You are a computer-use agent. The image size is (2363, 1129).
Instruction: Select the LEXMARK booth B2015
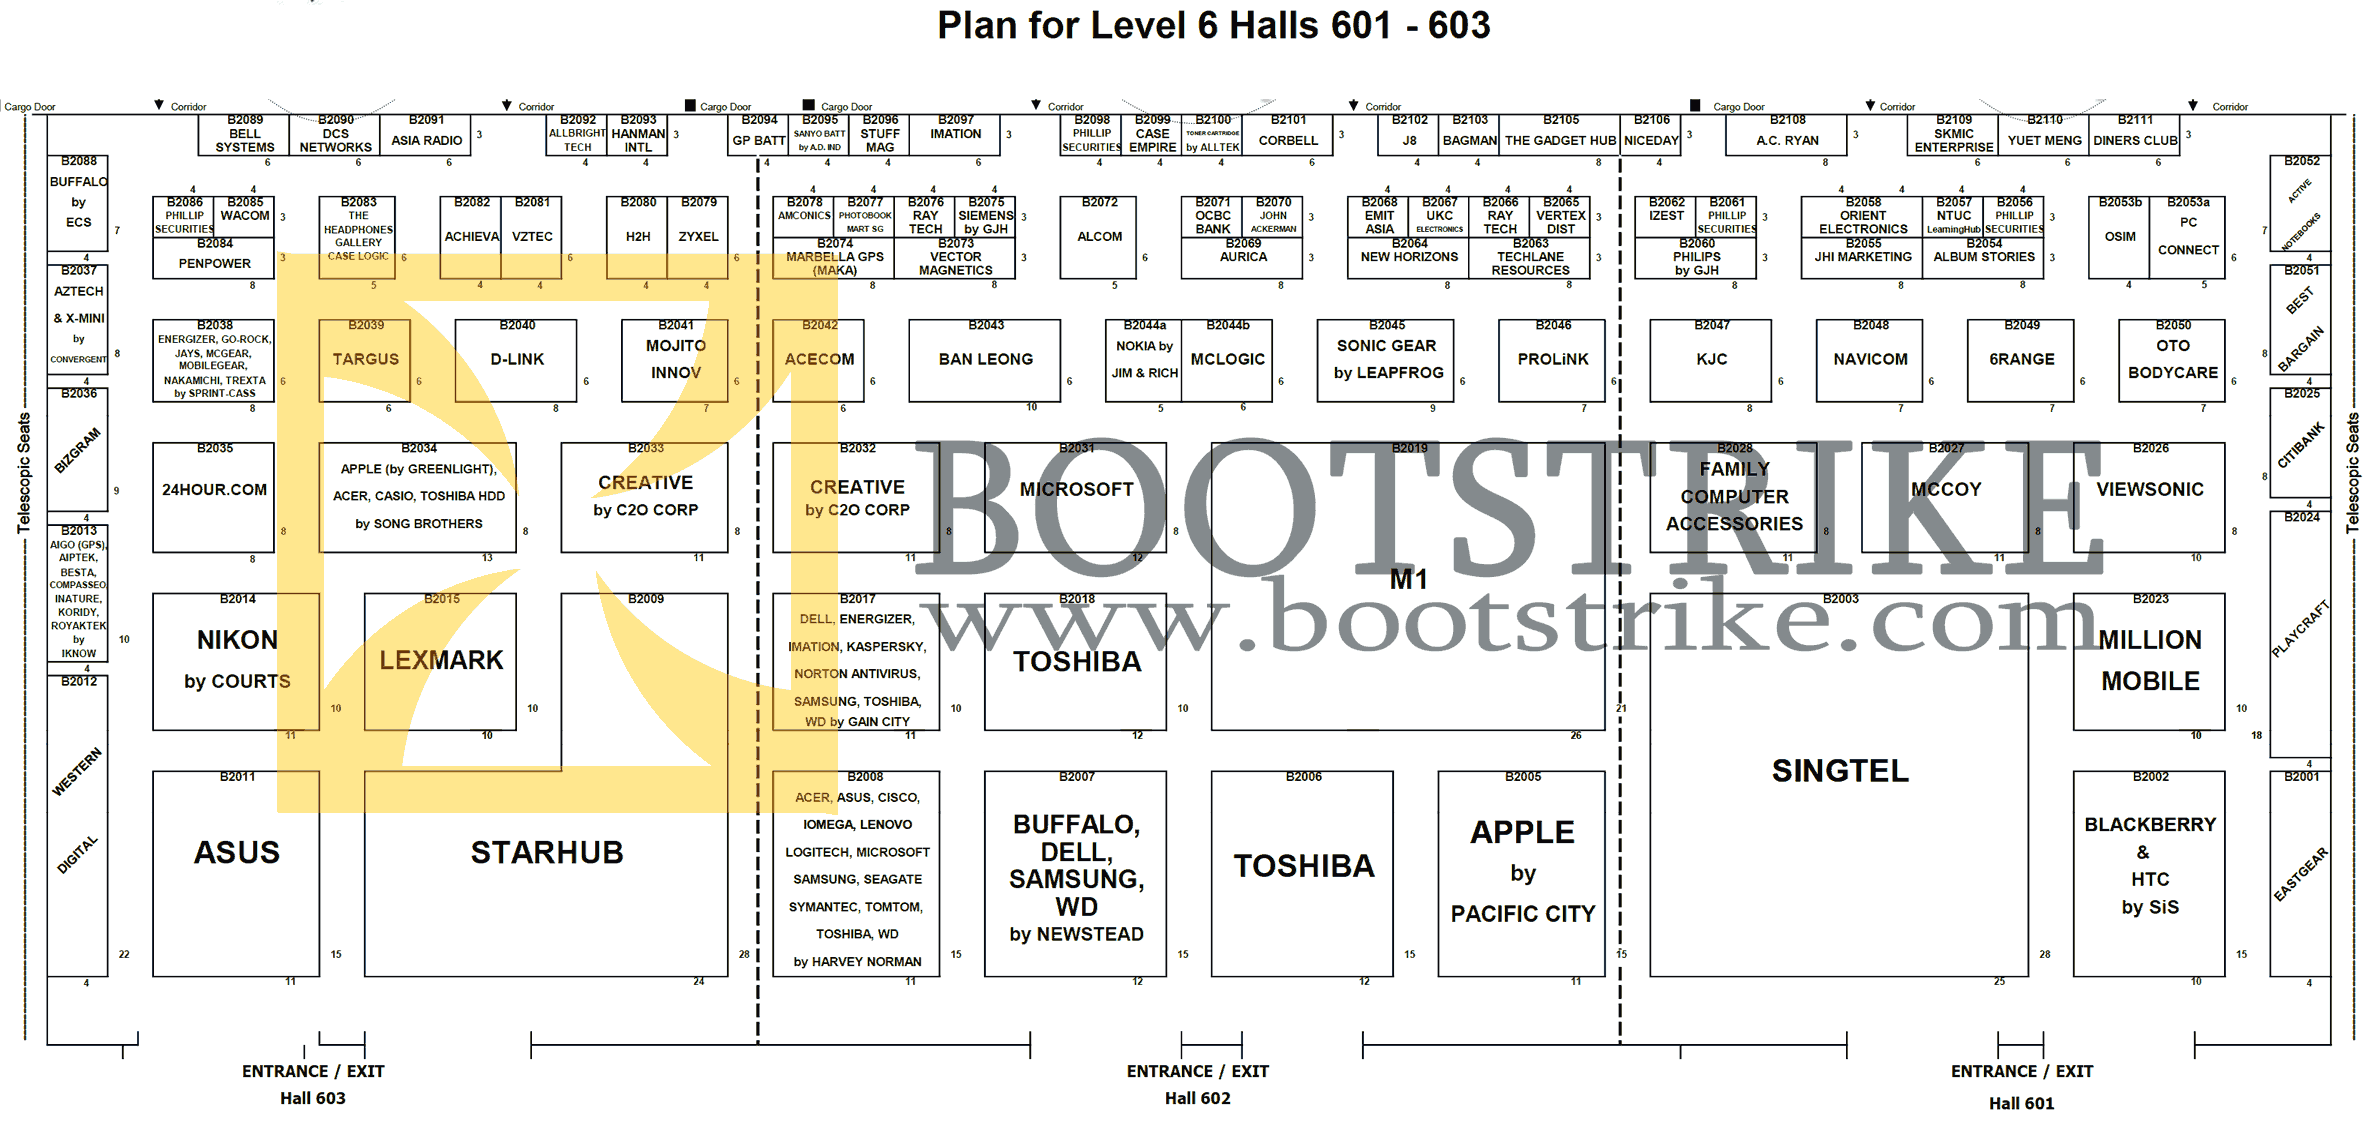click(x=441, y=661)
